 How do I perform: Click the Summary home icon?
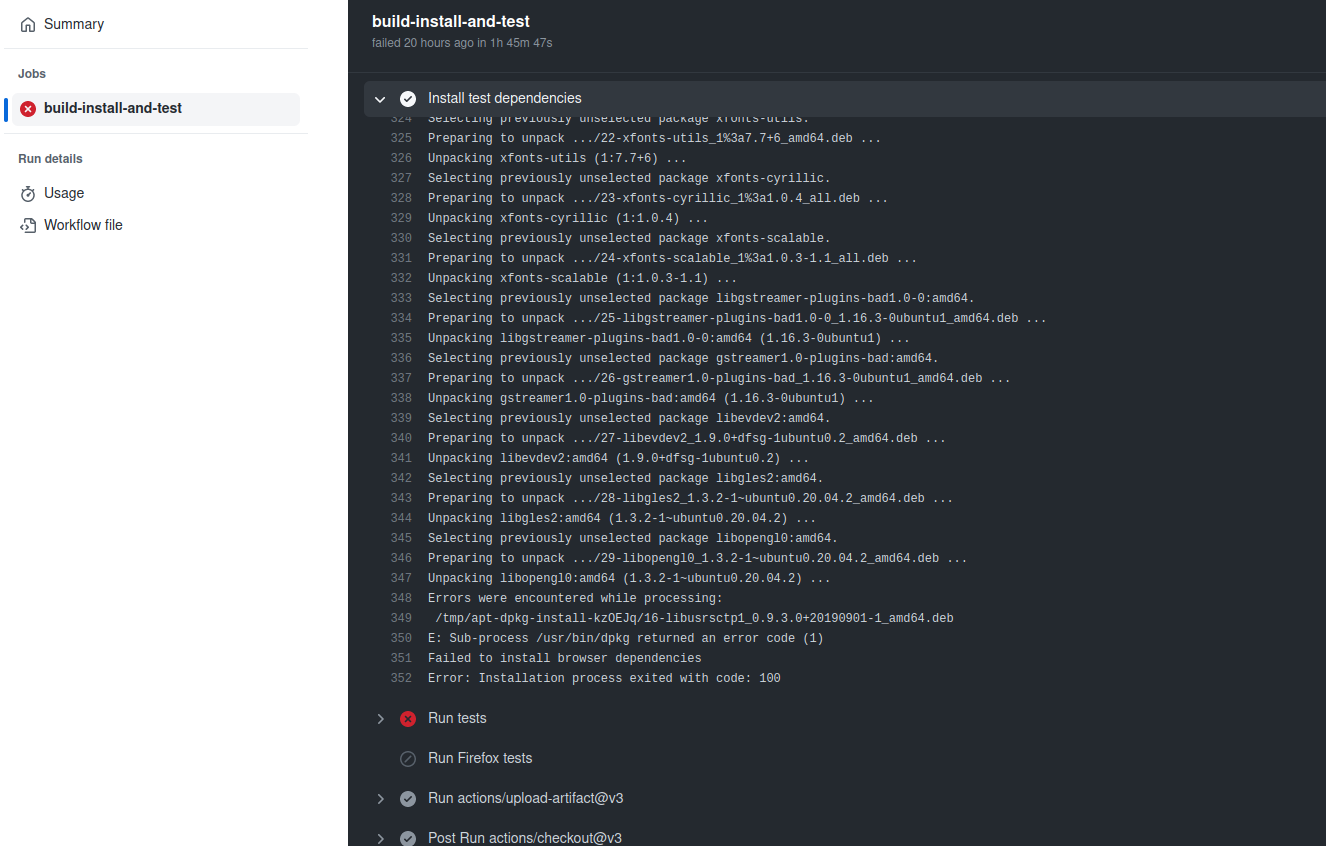click(28, 24)
